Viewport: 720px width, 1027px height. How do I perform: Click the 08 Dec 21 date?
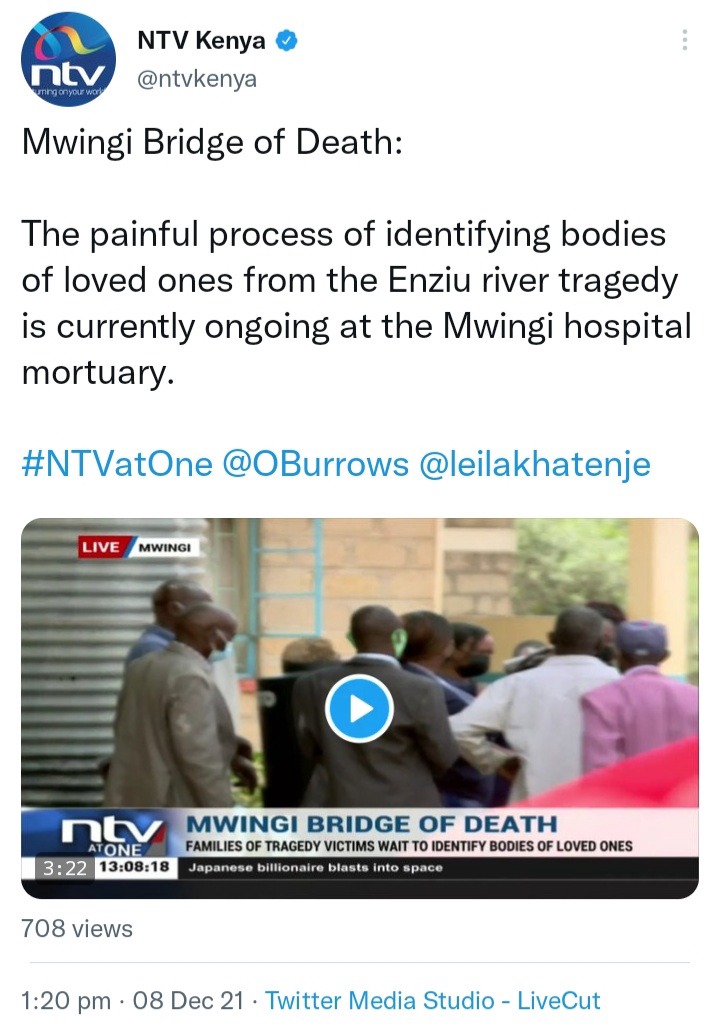(187, 1001)
